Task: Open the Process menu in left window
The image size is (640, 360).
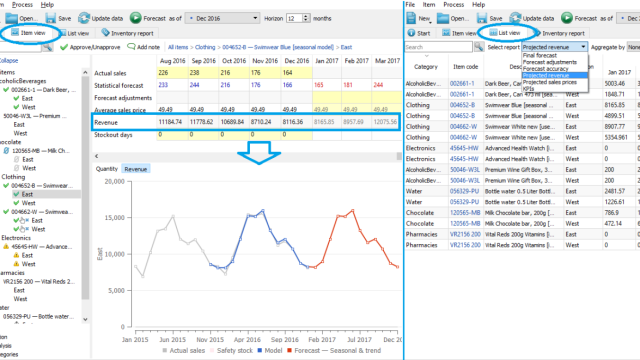Action: click(22, 4)
